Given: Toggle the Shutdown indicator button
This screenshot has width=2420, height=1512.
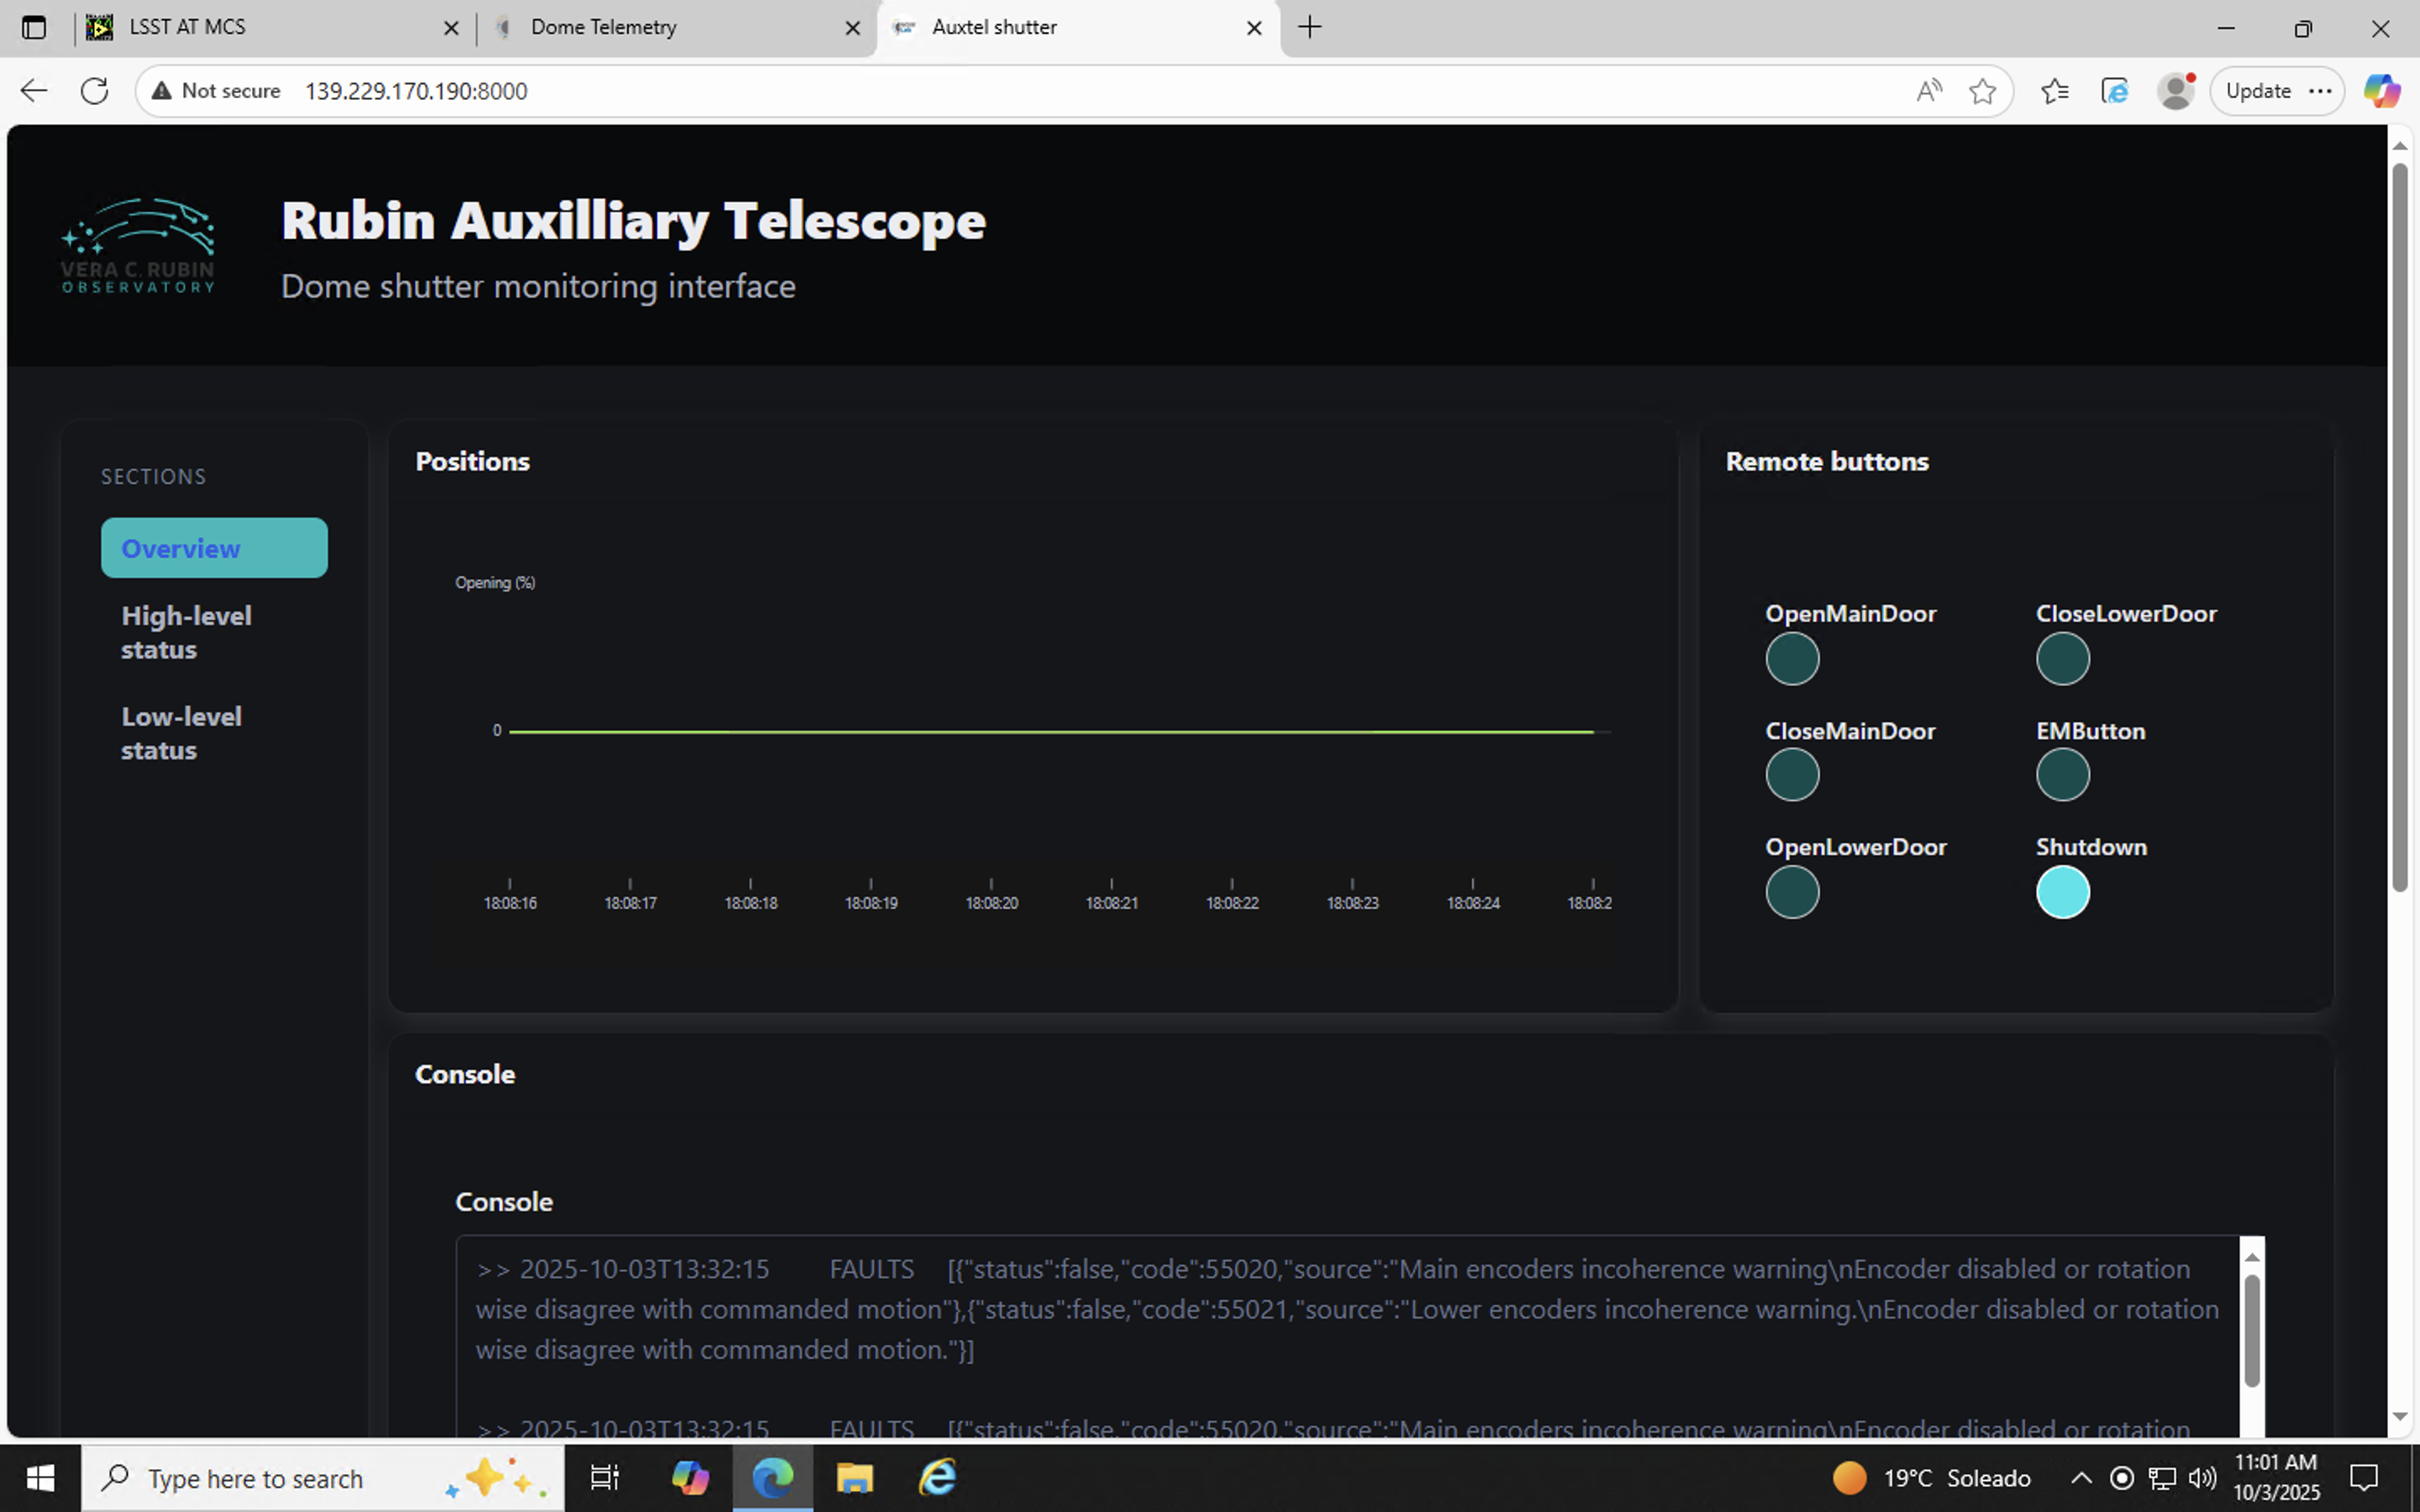Looking at the screenshot, I should coord(2062,892).
